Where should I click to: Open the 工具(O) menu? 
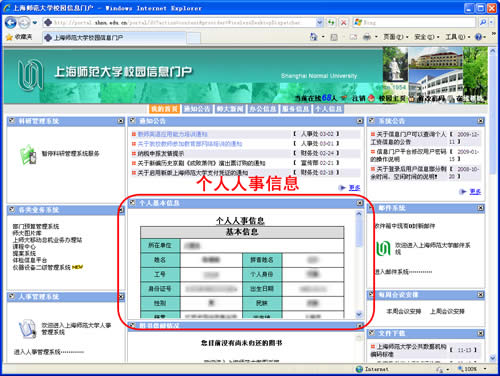[x=457, y=37]
